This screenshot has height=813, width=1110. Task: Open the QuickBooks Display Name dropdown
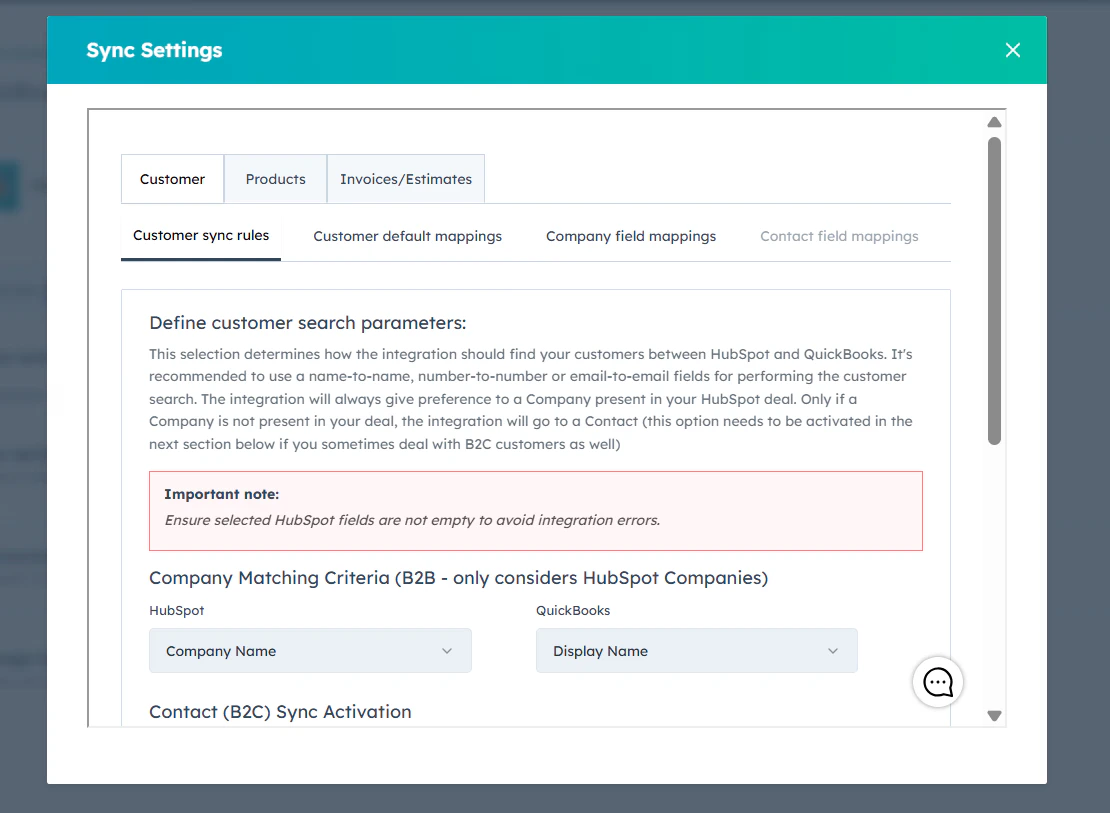[697, 651]
